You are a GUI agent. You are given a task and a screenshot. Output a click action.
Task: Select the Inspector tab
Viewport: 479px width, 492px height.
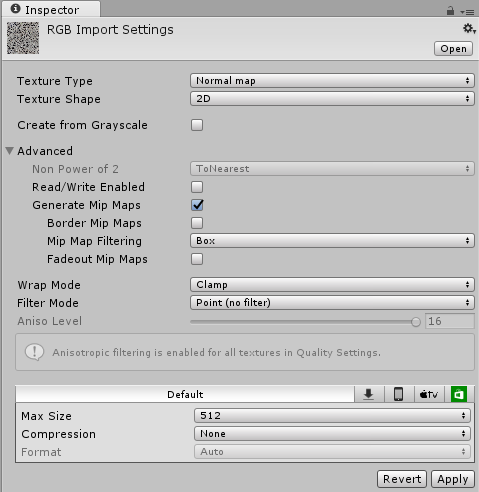51,9
